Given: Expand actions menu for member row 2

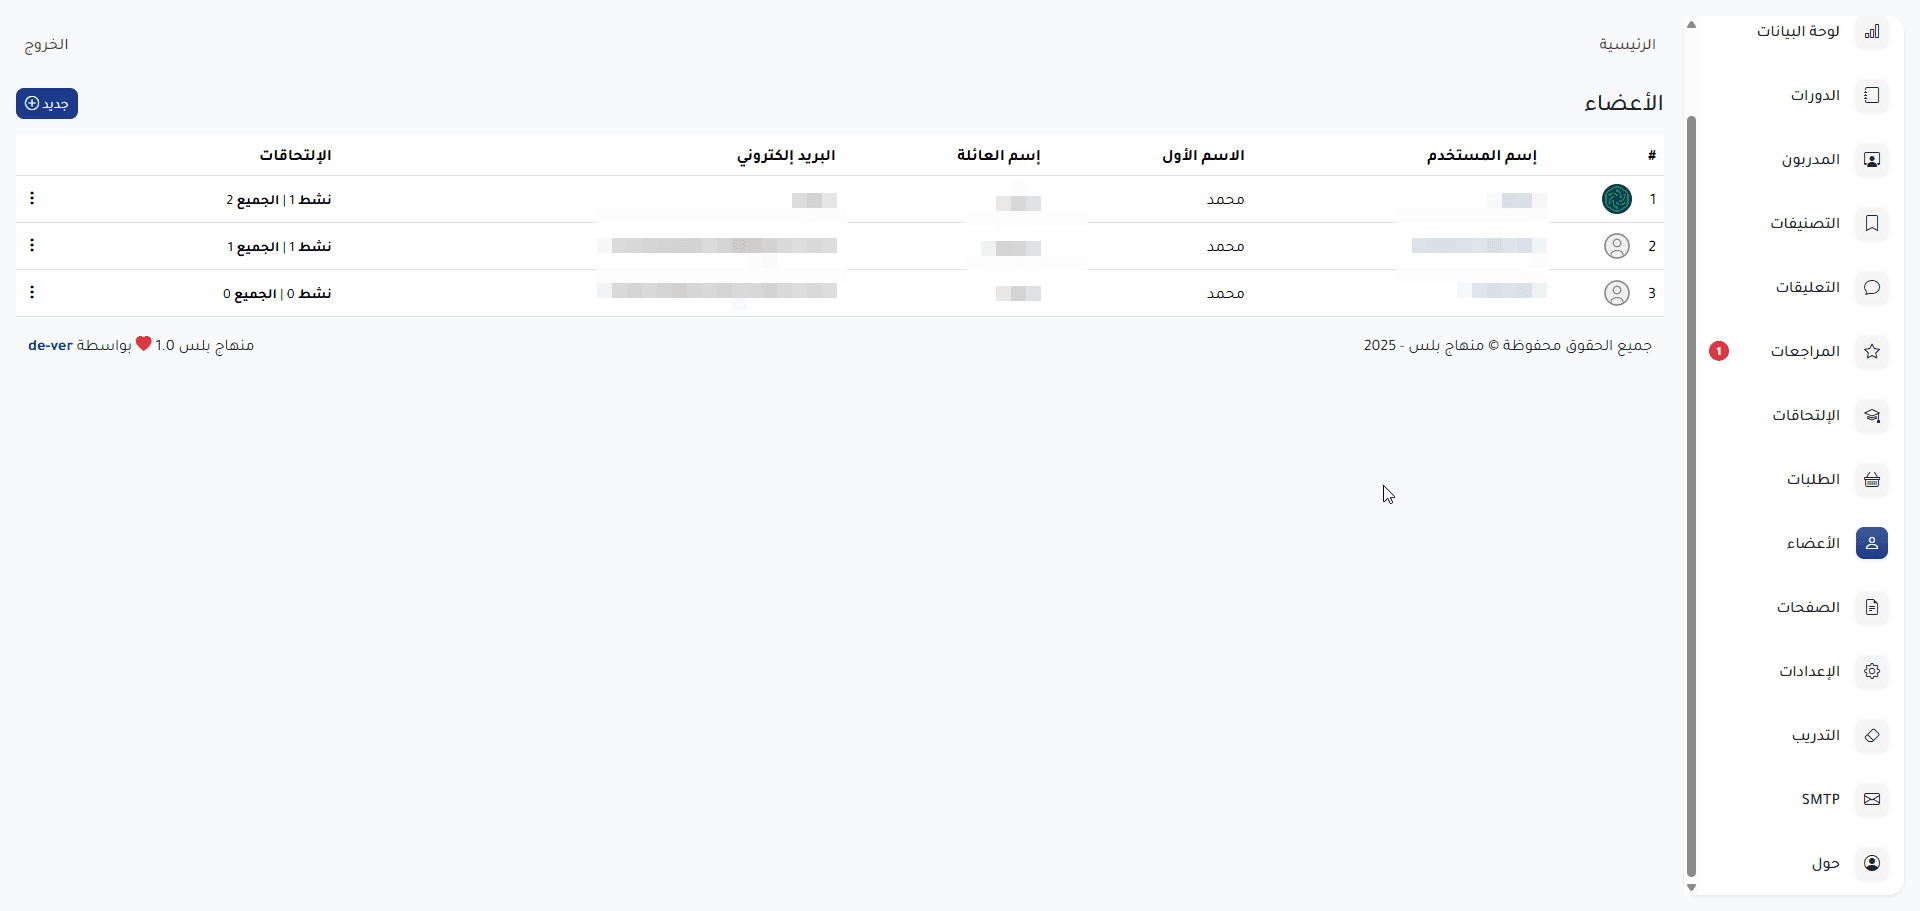Looking at the screenshot, I should 32,246.
